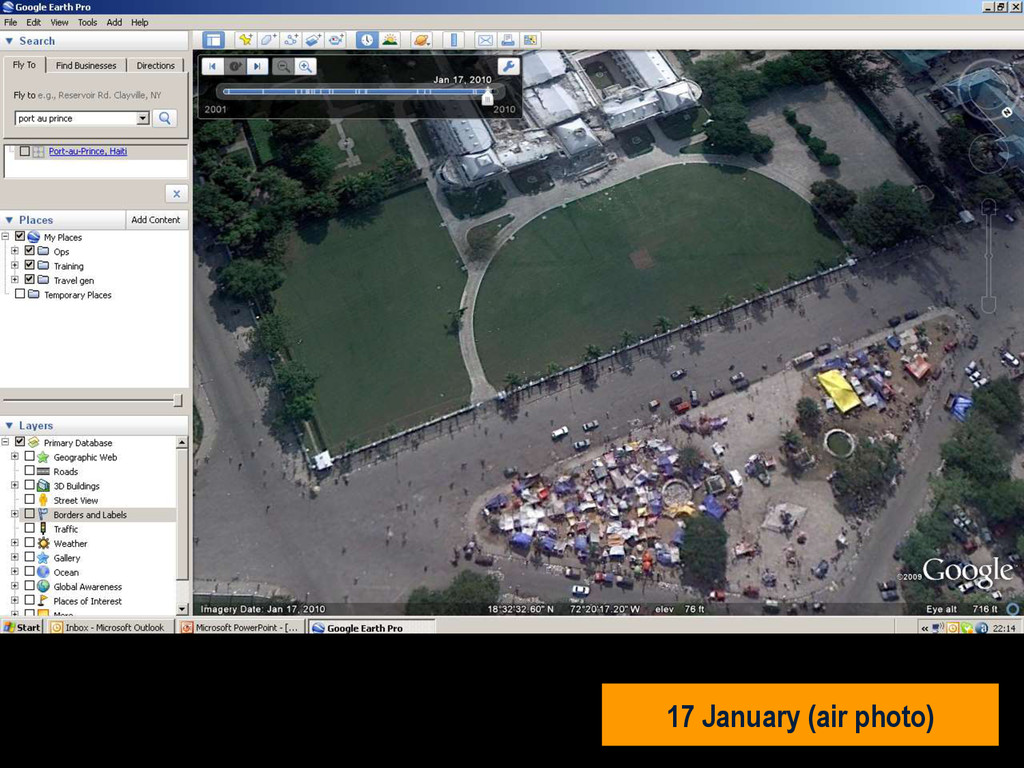Image resolution: width=1024 pixels, height=768 pixels.
Task: Show sunlight across the landscape icon
Action: coord(390,40)
